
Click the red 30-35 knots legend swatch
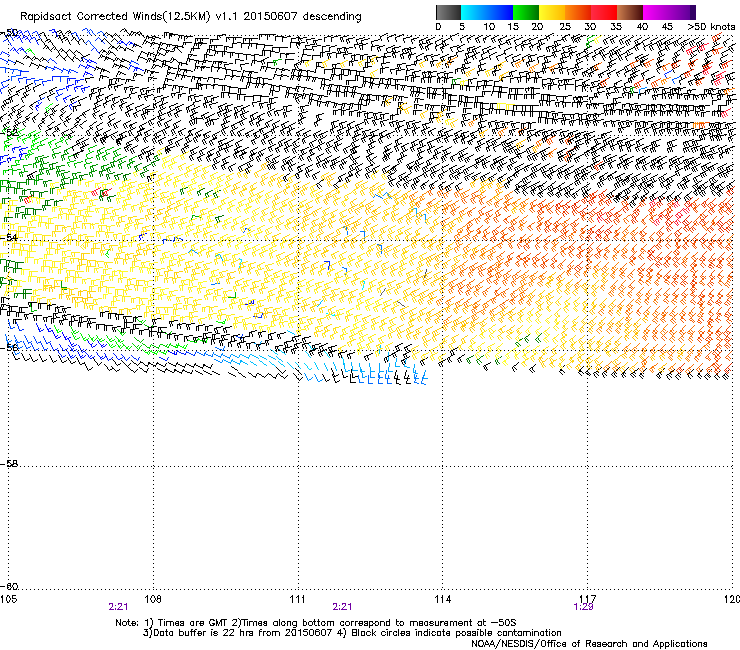(x=604, y=12)
